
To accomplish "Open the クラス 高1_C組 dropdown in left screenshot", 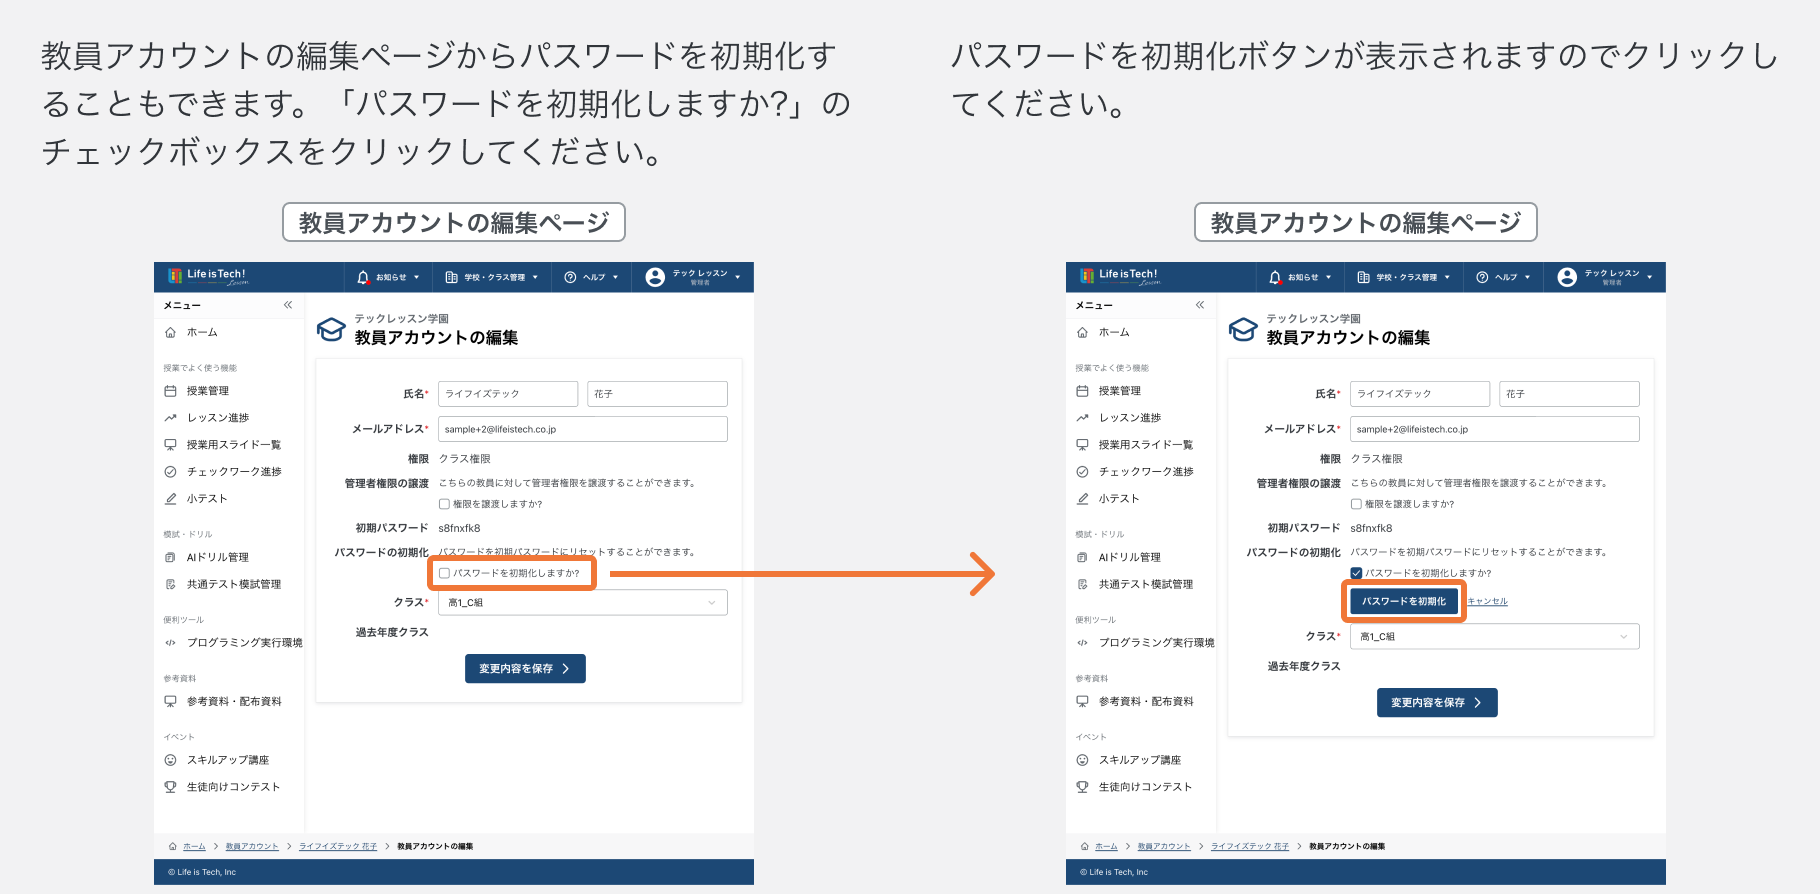I will (x=583, y=602).
